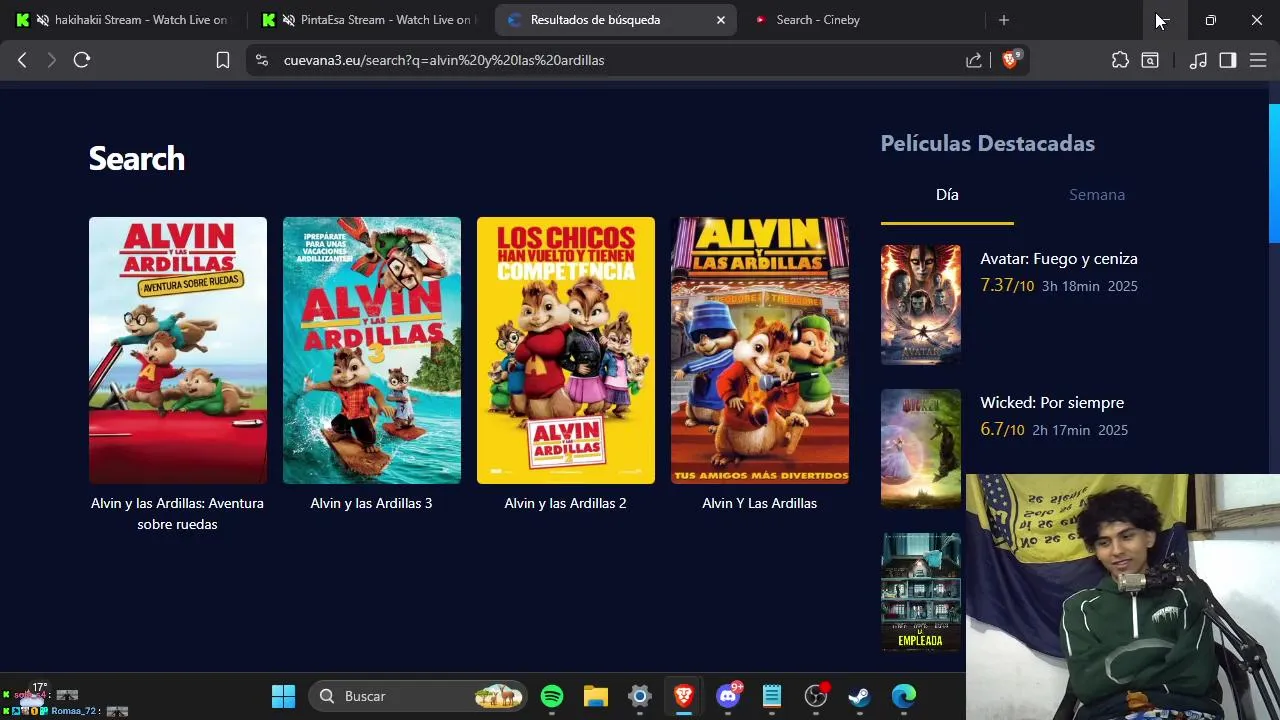Unmute the hakihakii Stream tab audio icon
The height and width of the screenshot is (720, 1280).
click(43, 20)
